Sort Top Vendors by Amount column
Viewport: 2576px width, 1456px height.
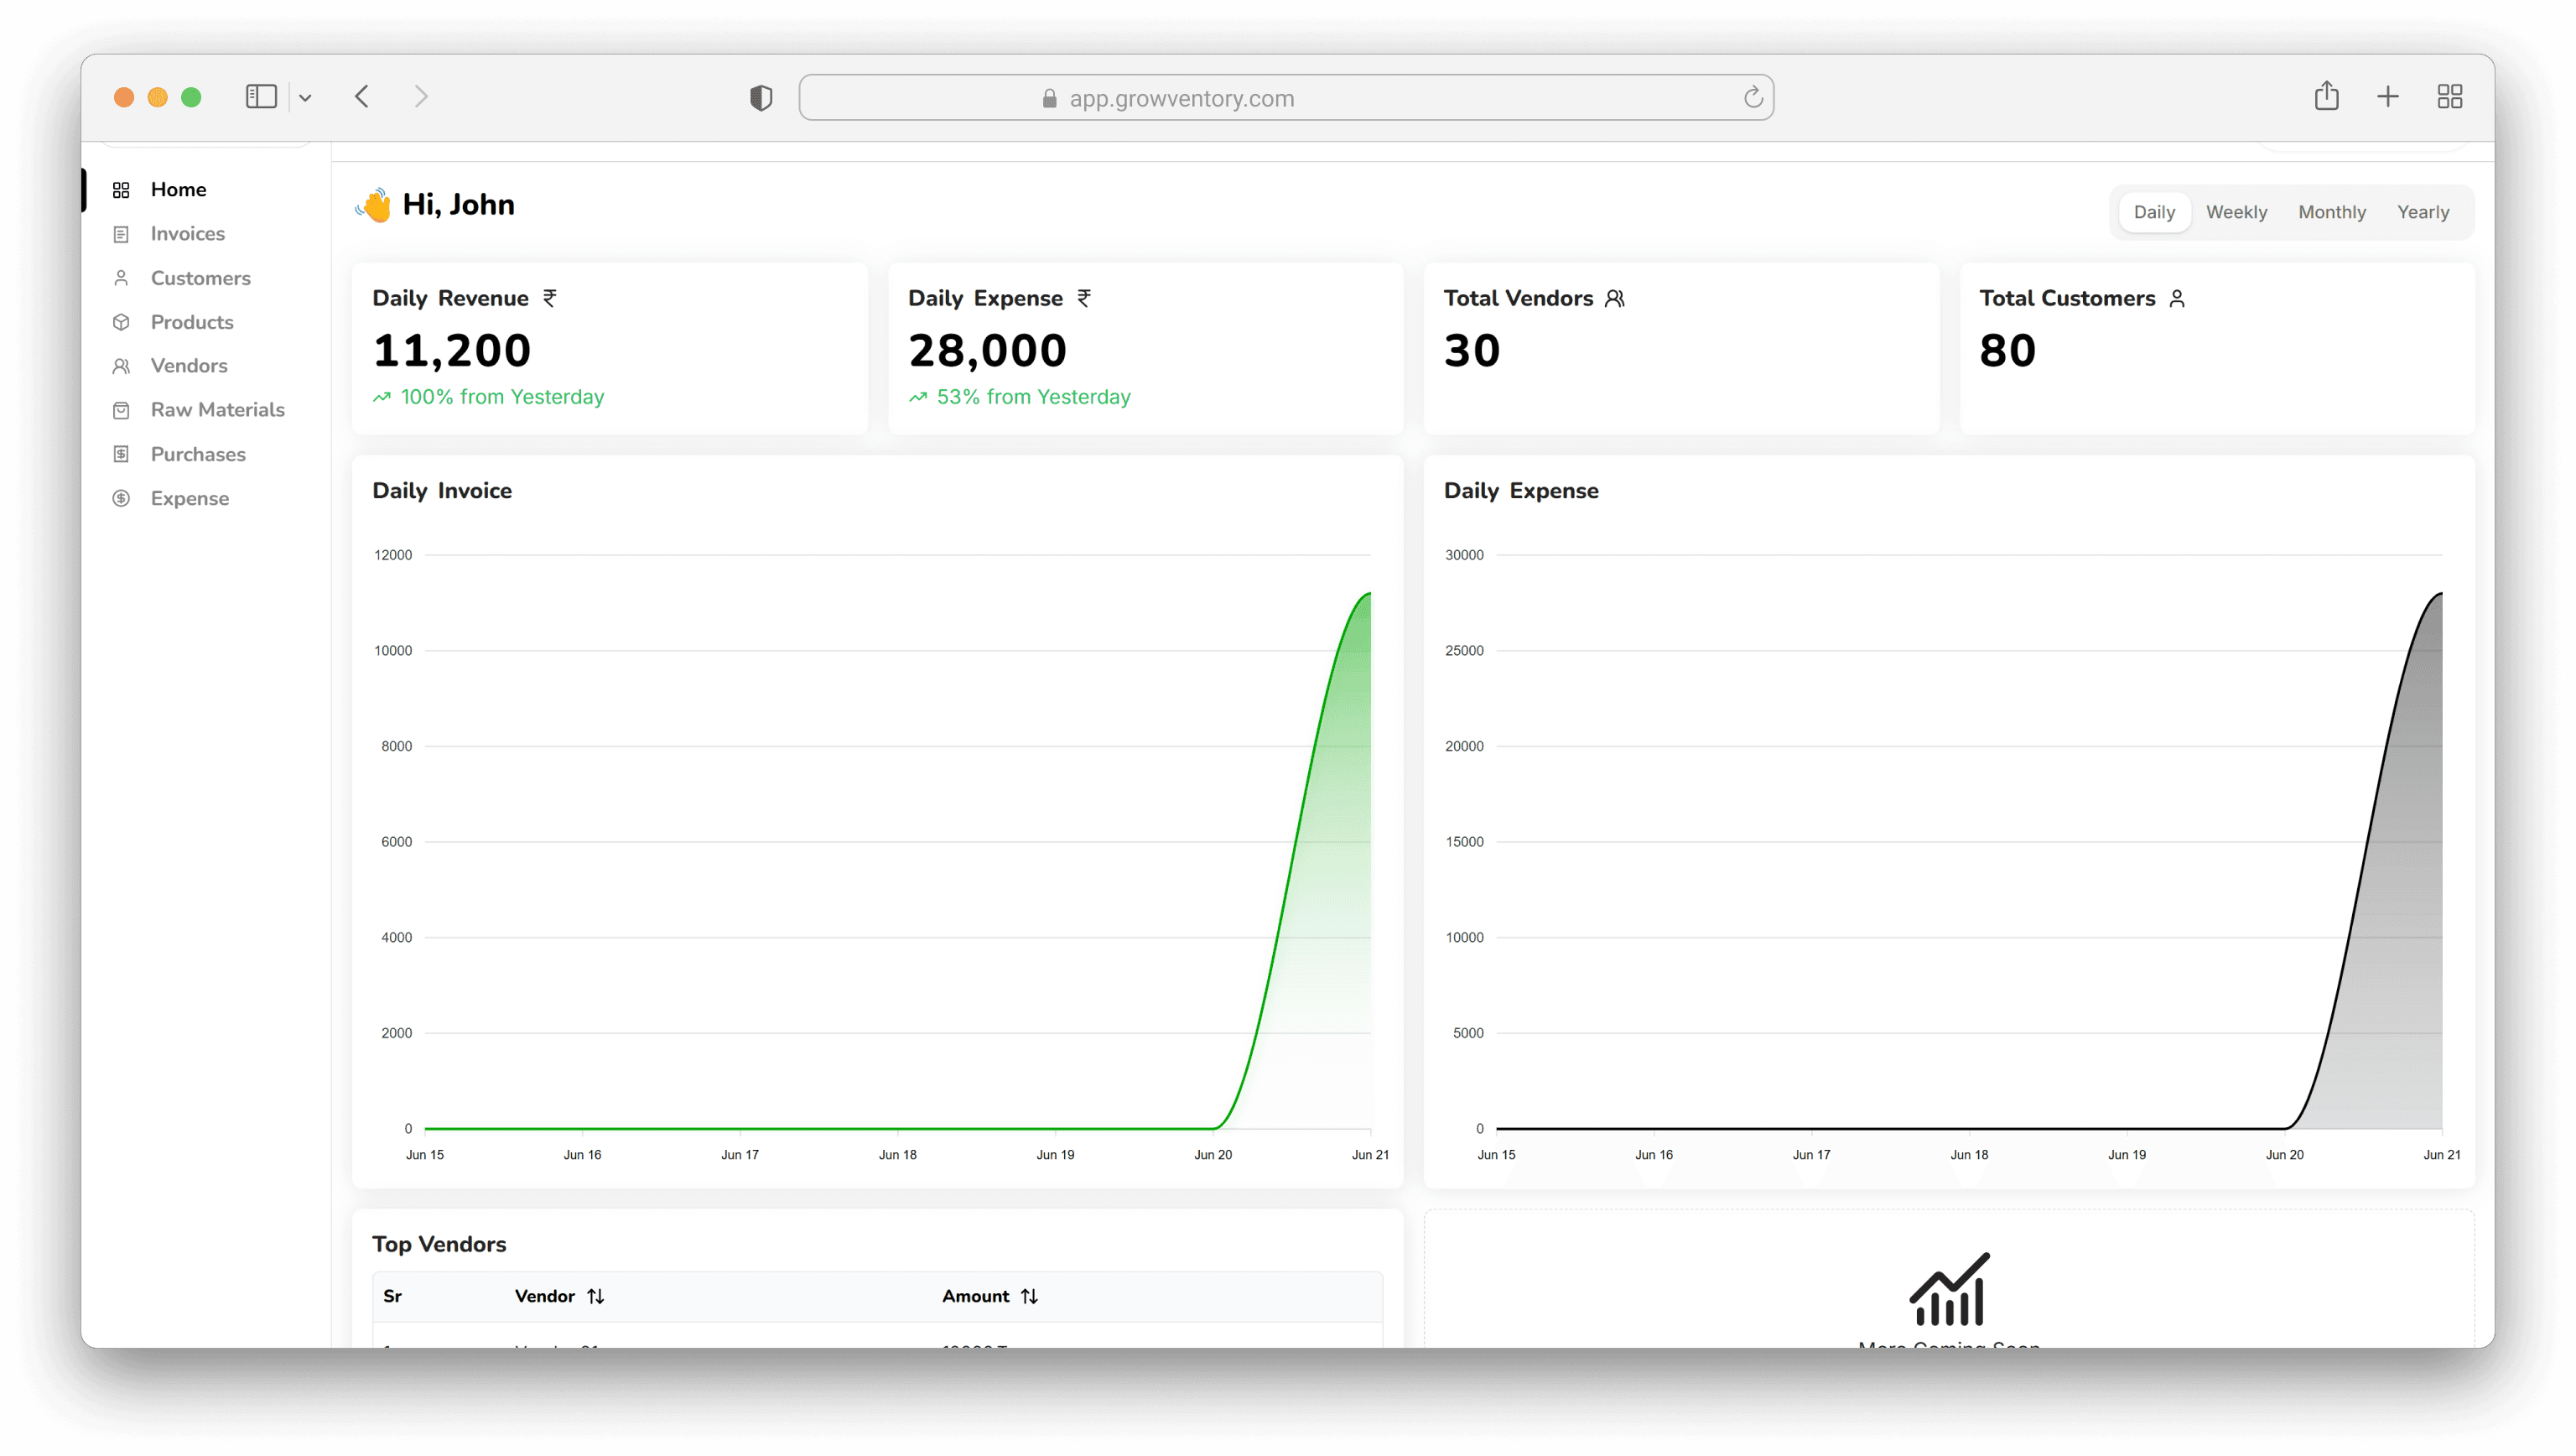pyautogui.click(x=1029, y=1296)
